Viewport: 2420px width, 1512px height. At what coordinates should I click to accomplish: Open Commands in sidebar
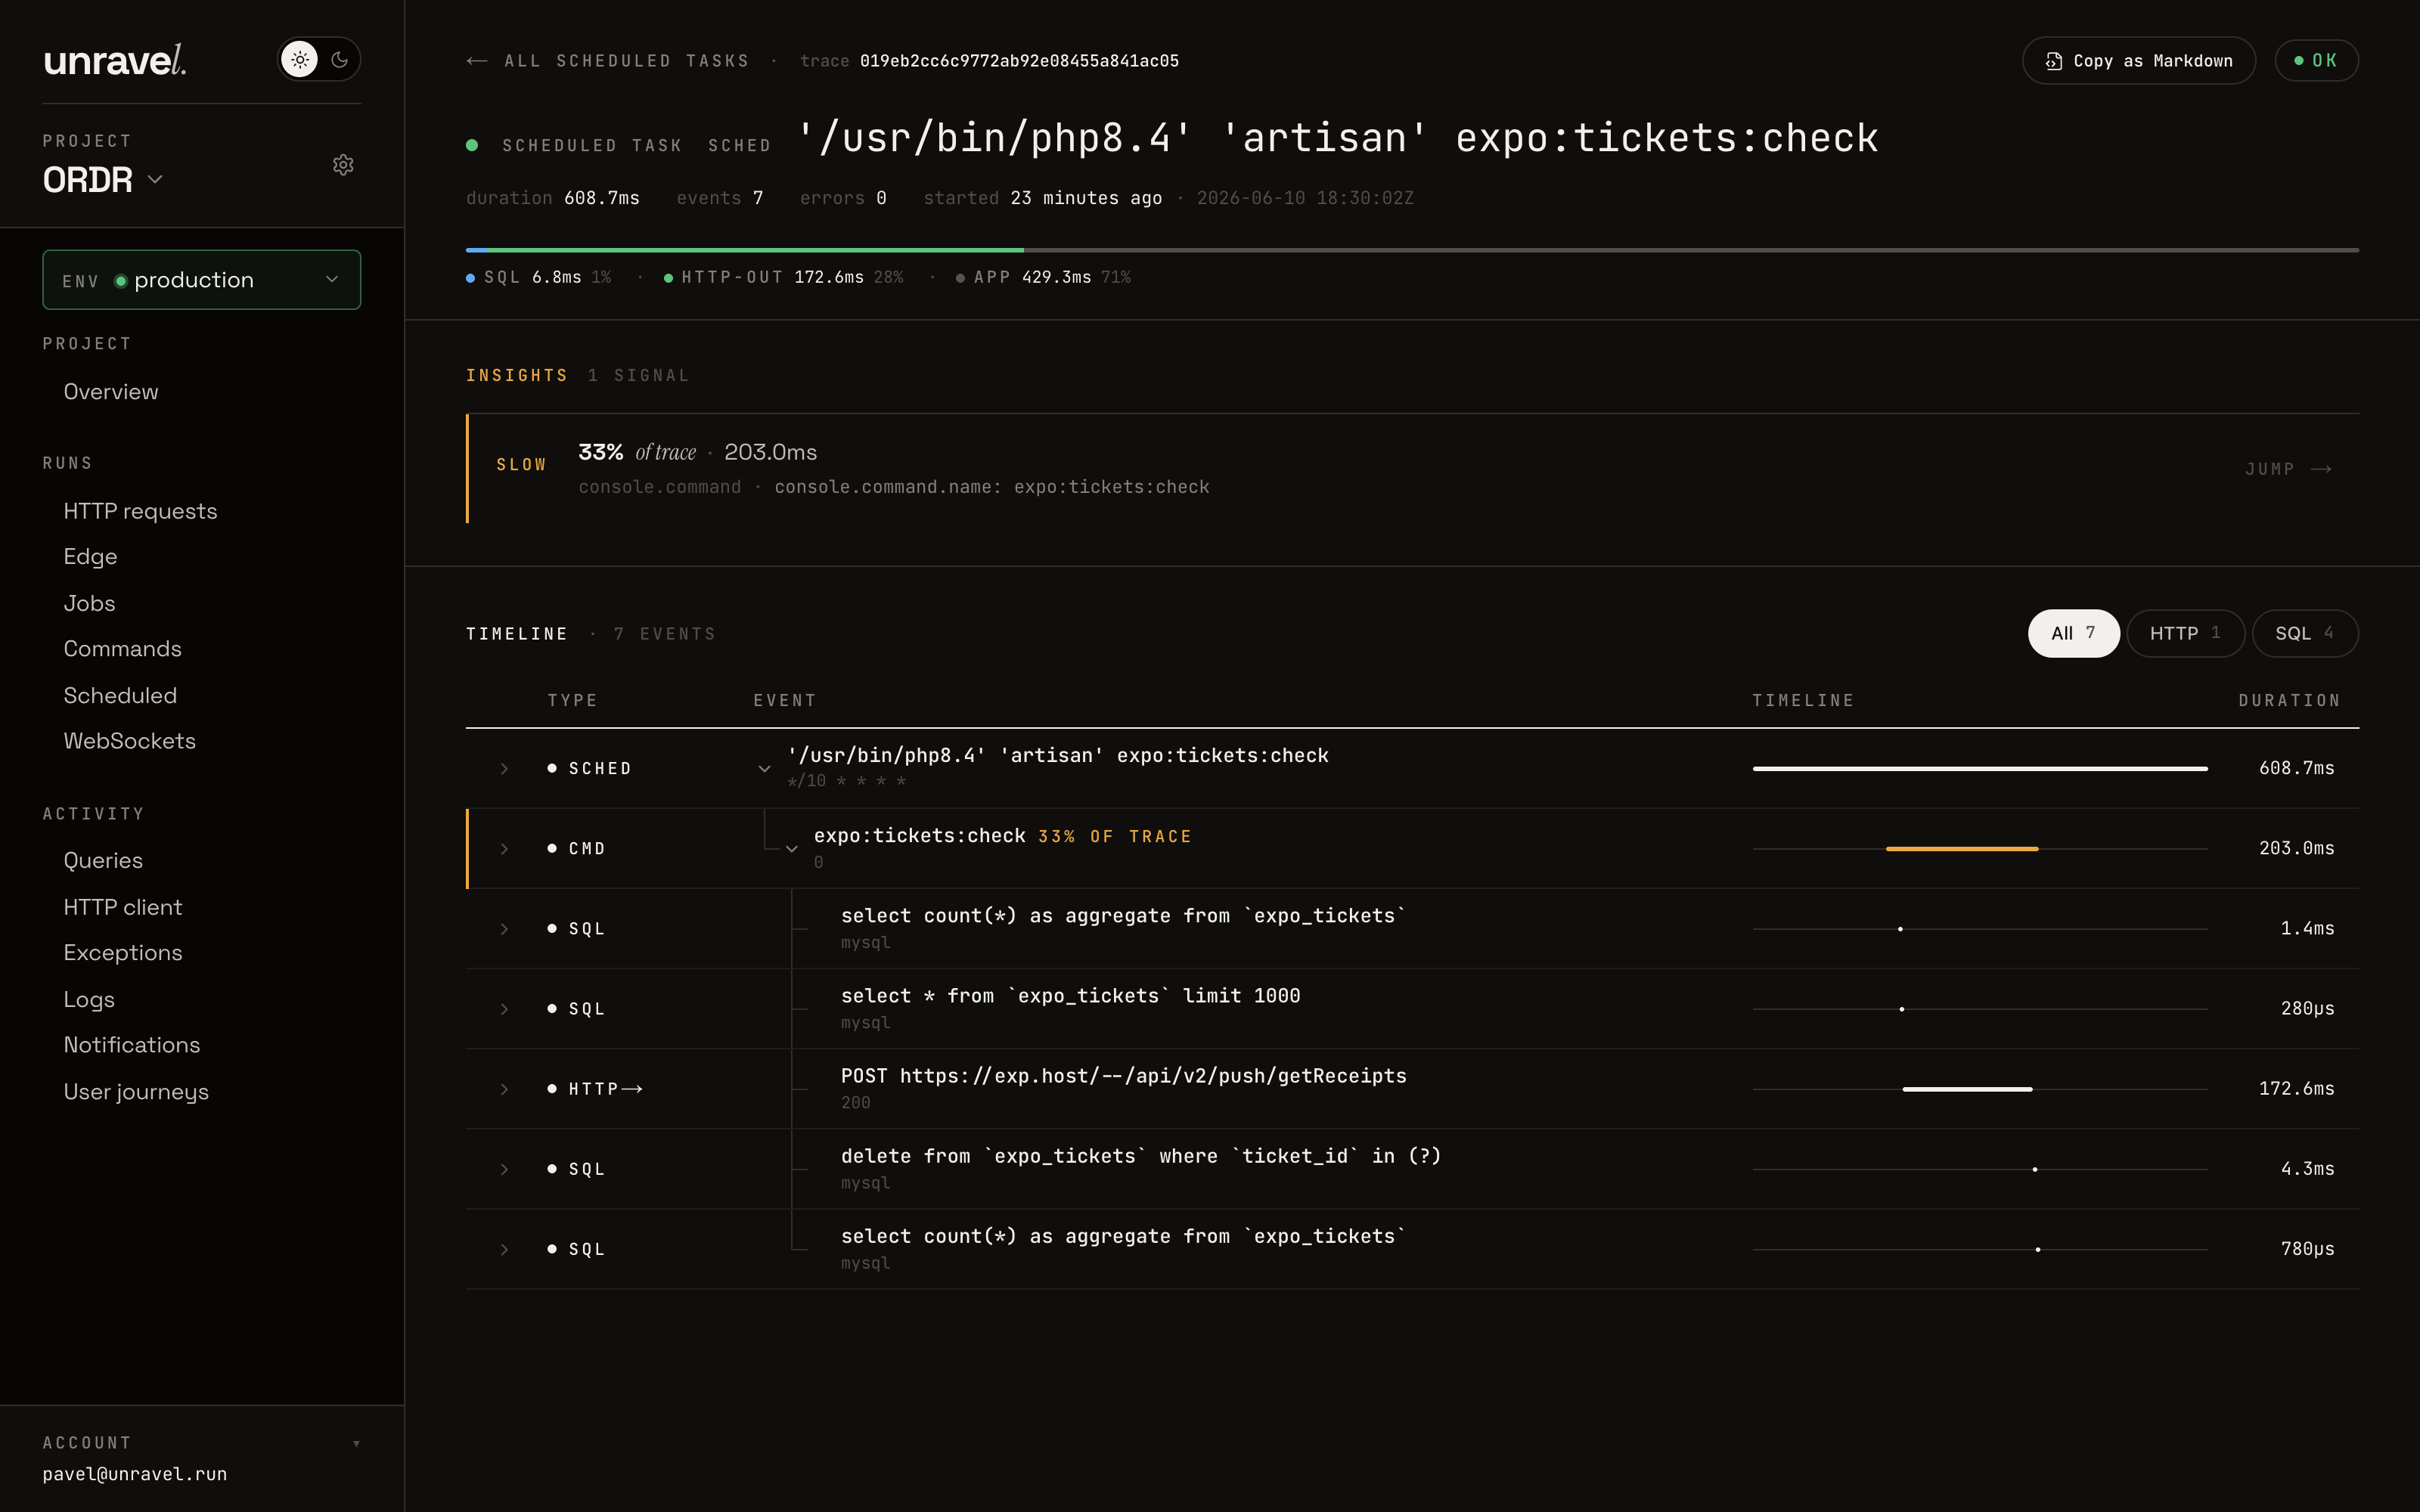coord(122,649)
